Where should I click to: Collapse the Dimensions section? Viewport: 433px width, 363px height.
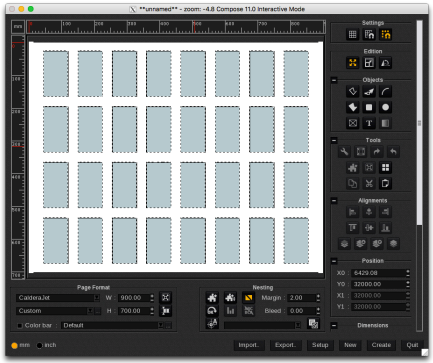pyautogui.click(x=334, y=325)
